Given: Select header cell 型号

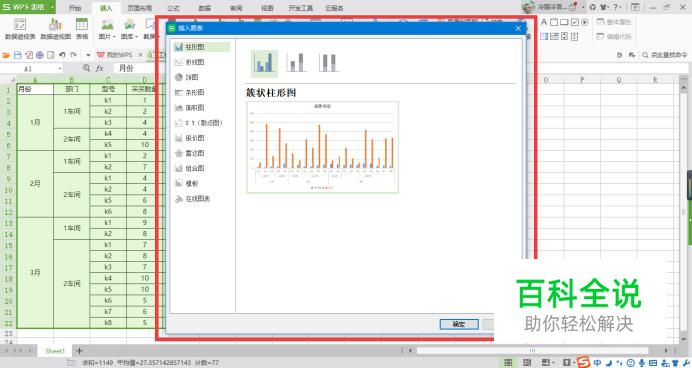Looking at the screenshot, I should 108,89.
